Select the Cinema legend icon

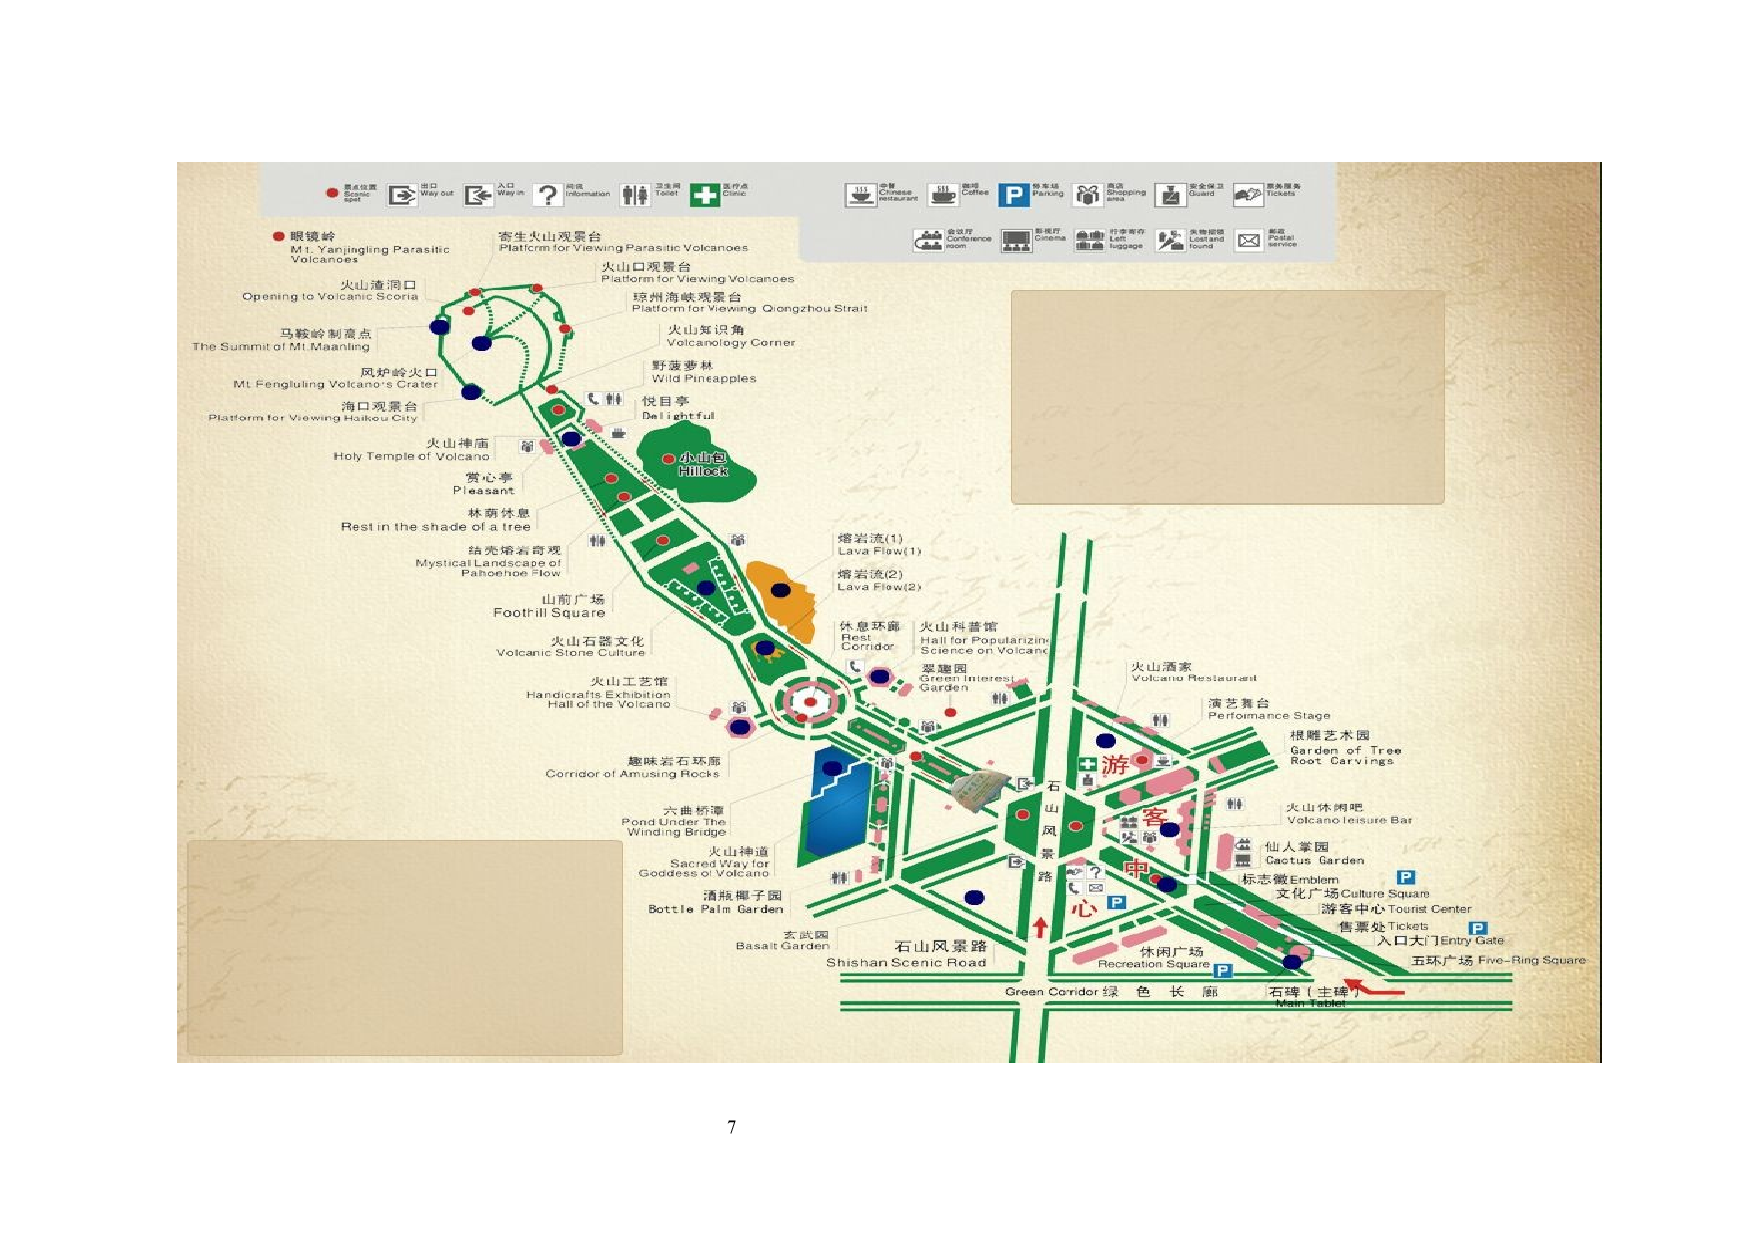[x=1016, y=240]
